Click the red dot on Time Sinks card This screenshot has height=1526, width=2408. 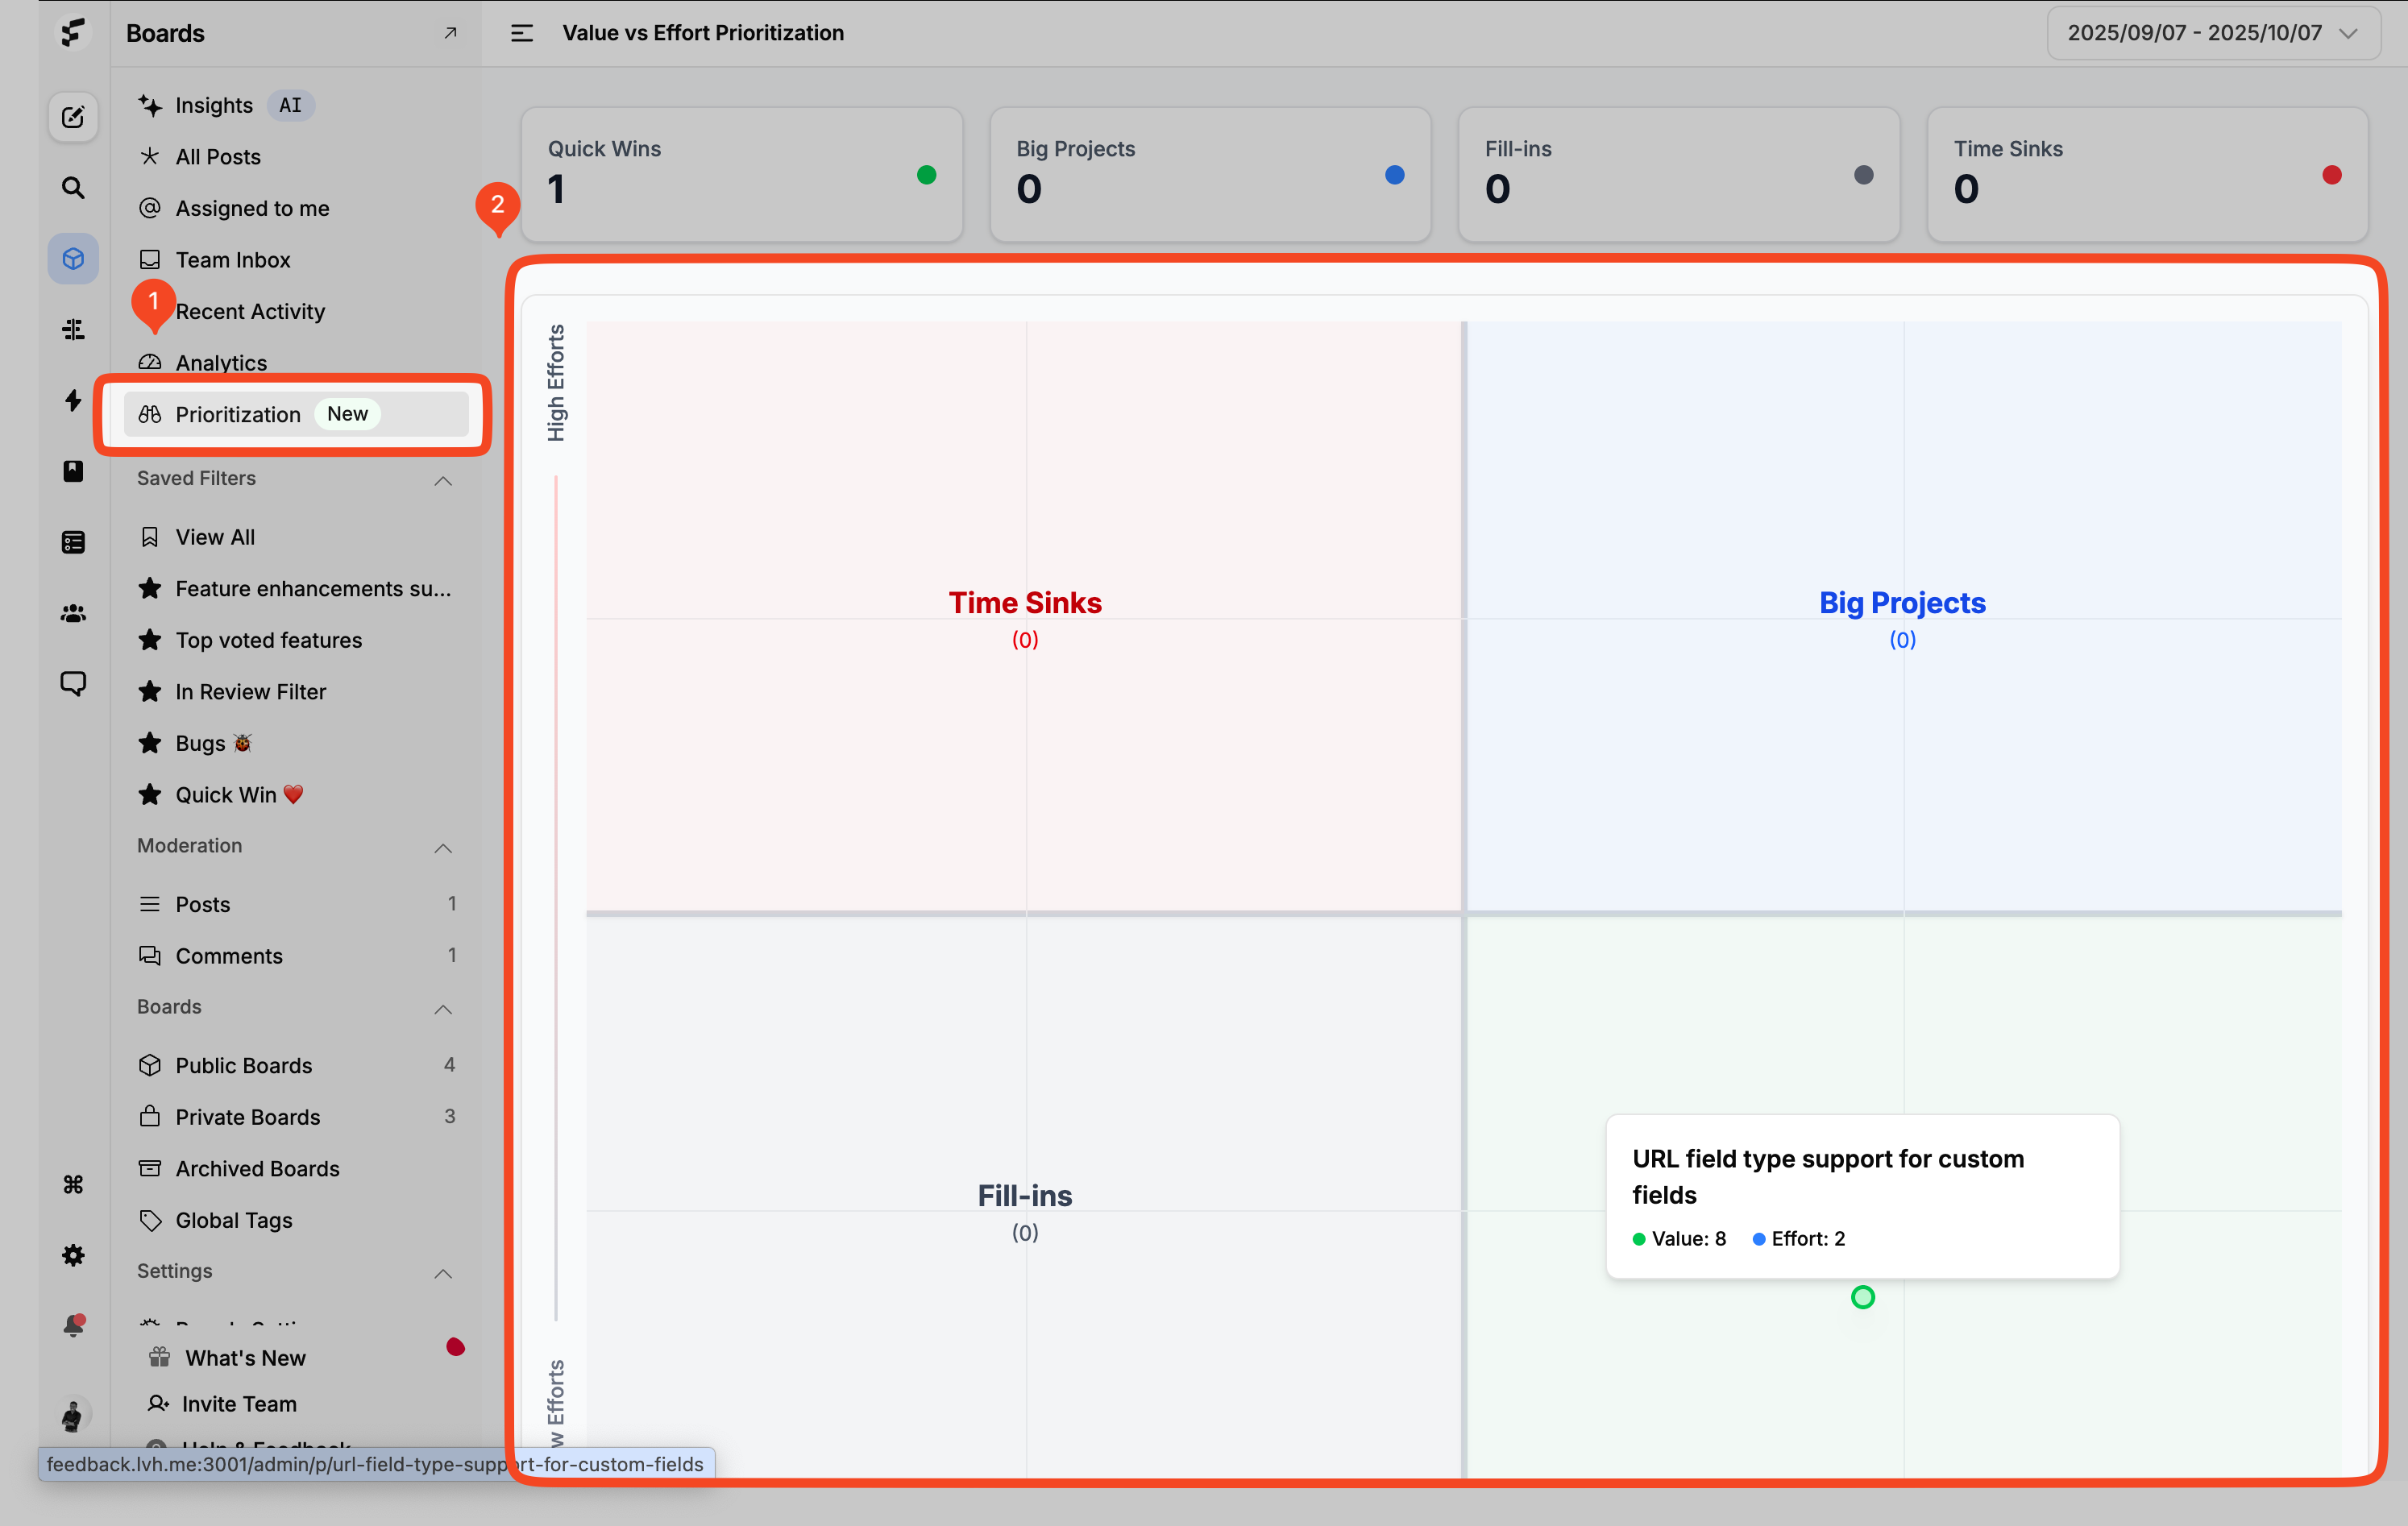click(2331, 175)
